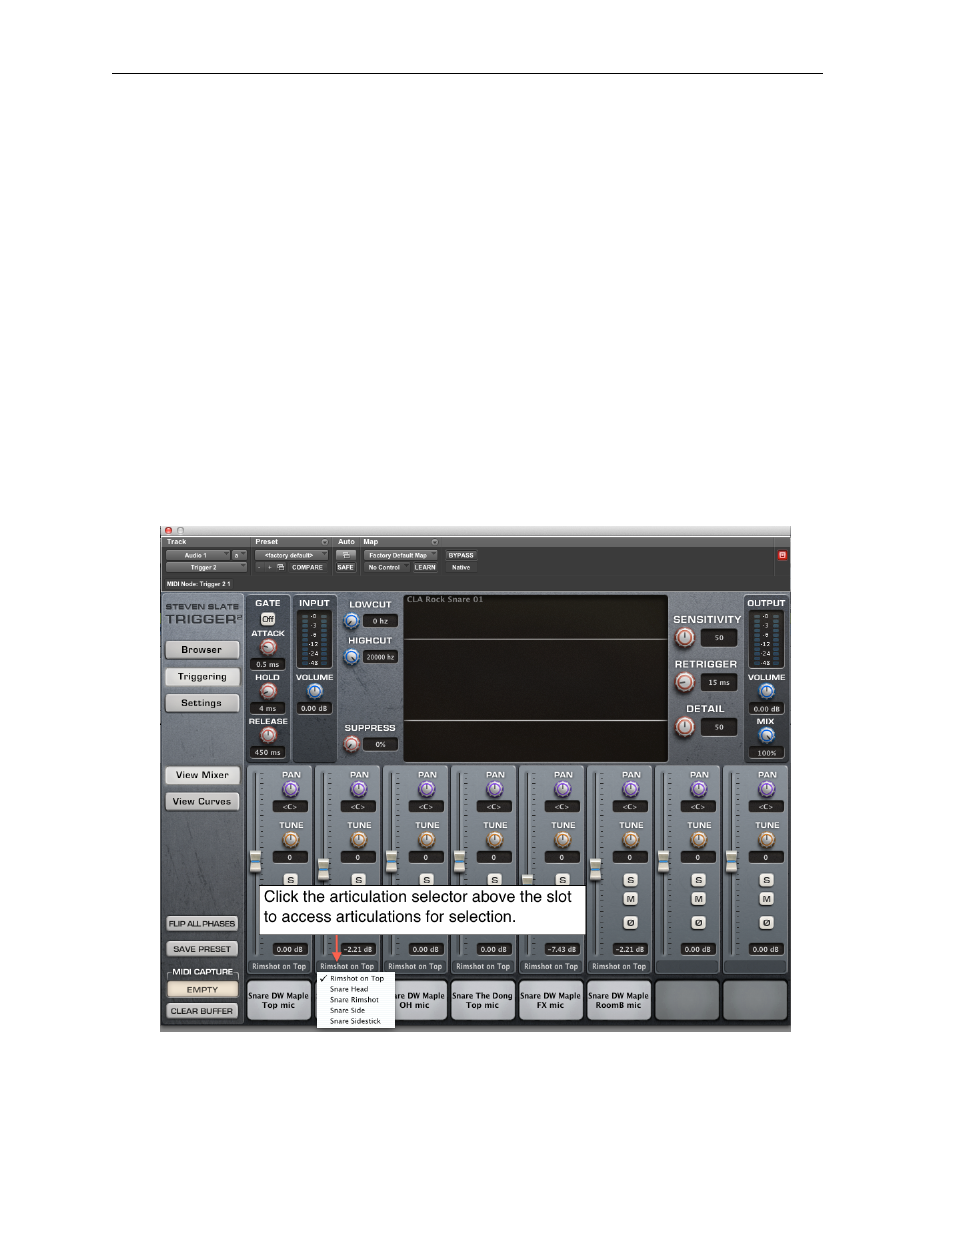Open the No Control dropdown
This screenshot has height=1235, width=954.
(387, 567)
